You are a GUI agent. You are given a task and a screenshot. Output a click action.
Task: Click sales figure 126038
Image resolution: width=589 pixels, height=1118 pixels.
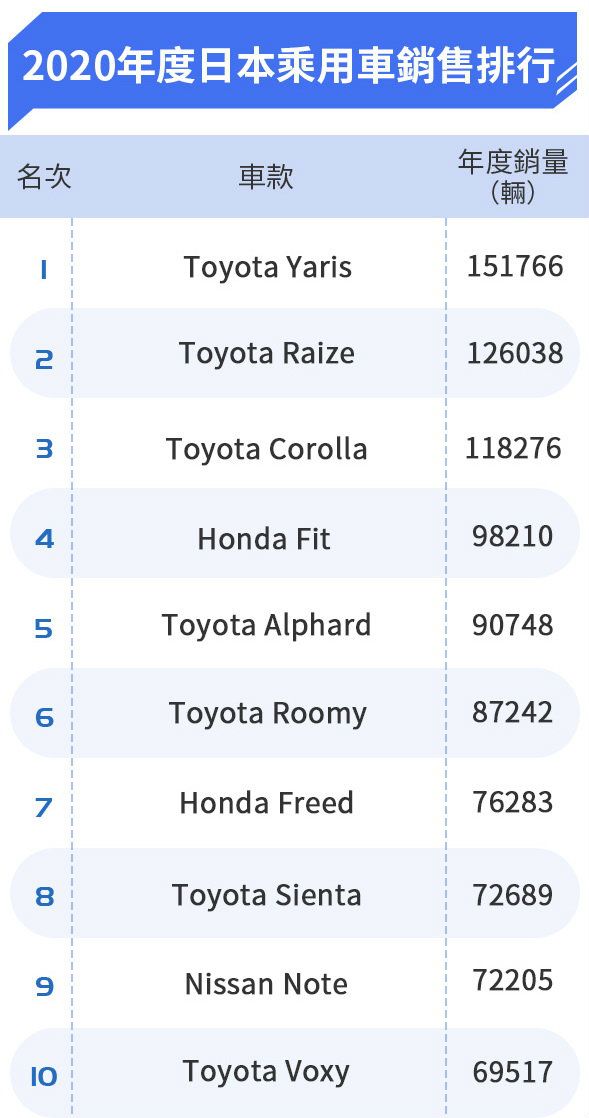515,353
